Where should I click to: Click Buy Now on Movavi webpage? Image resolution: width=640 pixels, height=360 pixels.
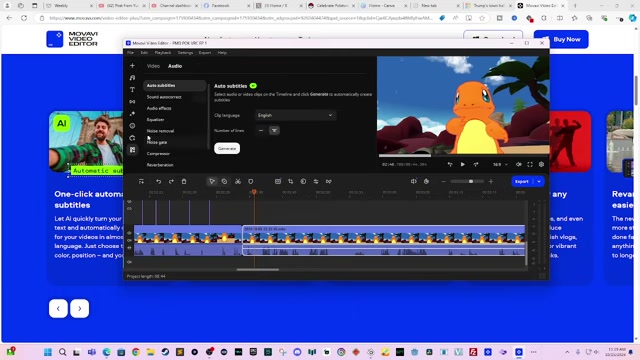click(x=561, y=39)
